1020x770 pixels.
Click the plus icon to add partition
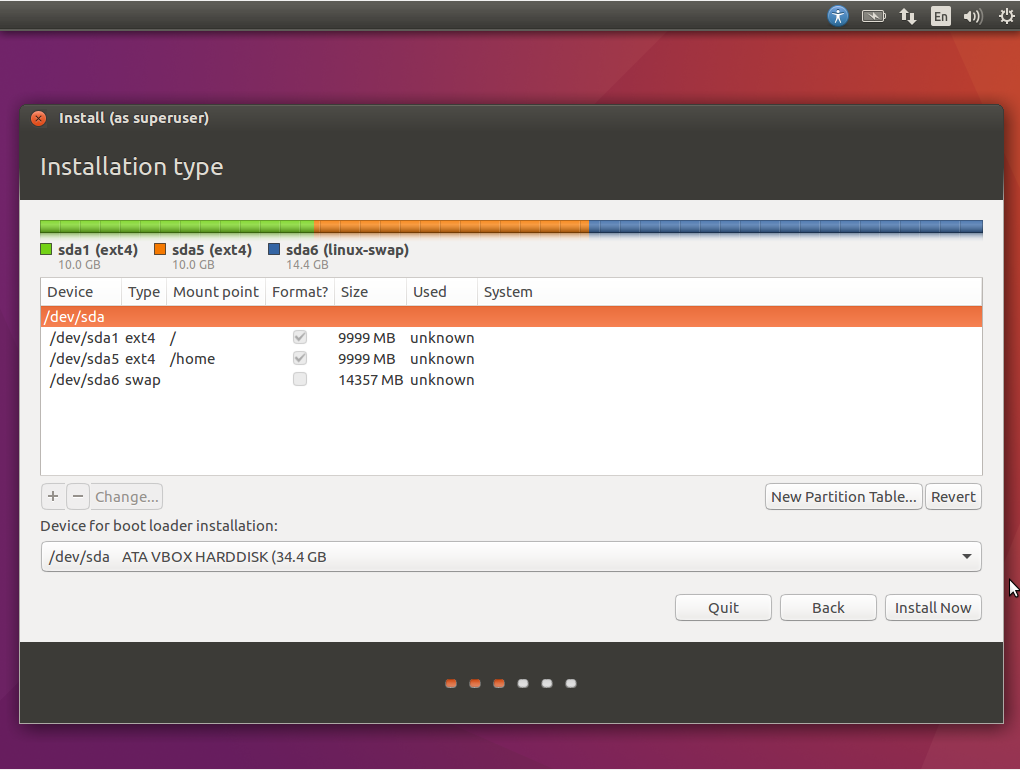tap(53, 496)
